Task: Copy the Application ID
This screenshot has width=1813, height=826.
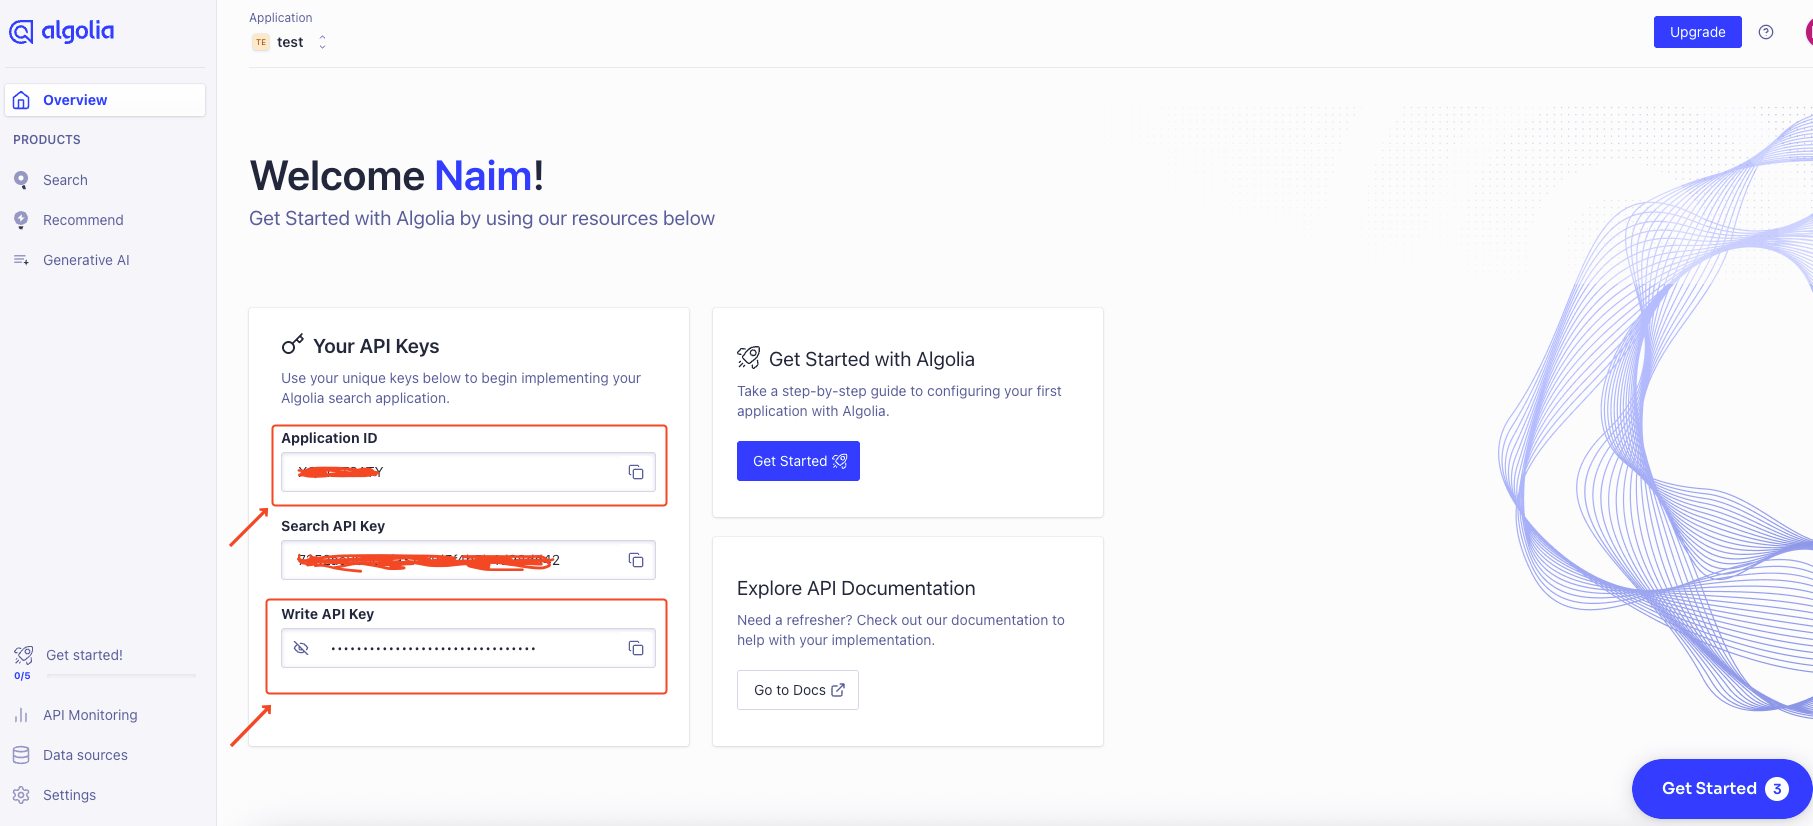Action: click(636, 472)
